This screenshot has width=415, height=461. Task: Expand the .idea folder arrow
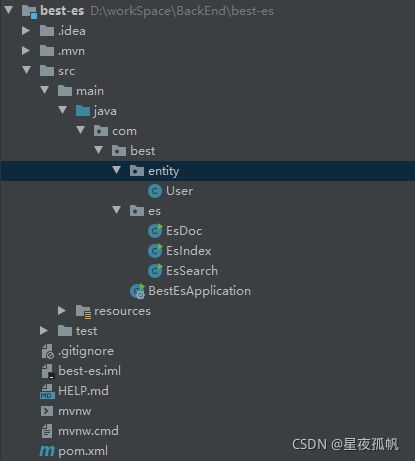(26, 31)
